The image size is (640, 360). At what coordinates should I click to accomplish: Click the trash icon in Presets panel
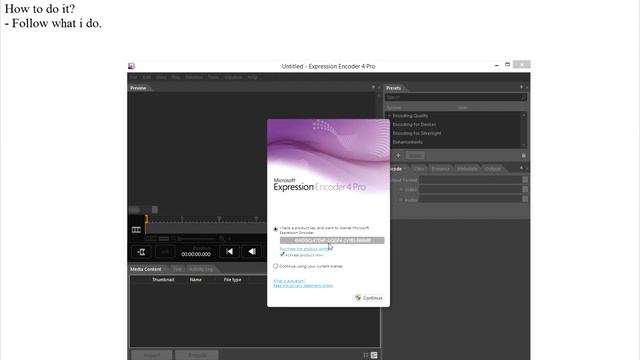(x=524, y=156)
